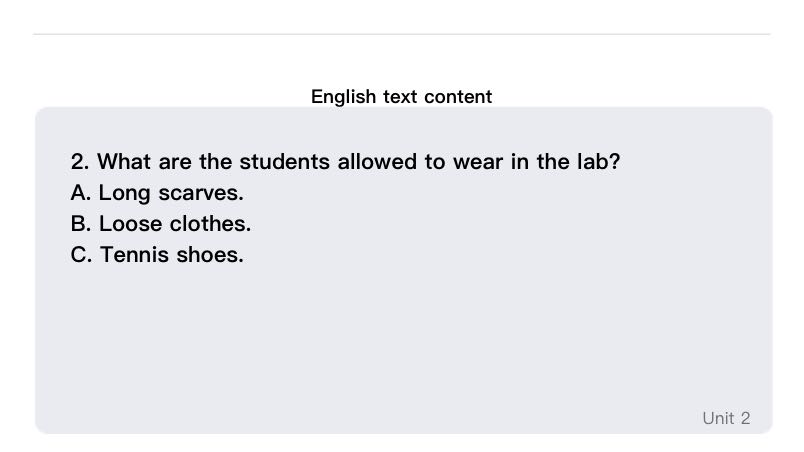Click the option letter "C."
This screenshot has height=452, width=804.
(x=82, y=255)
